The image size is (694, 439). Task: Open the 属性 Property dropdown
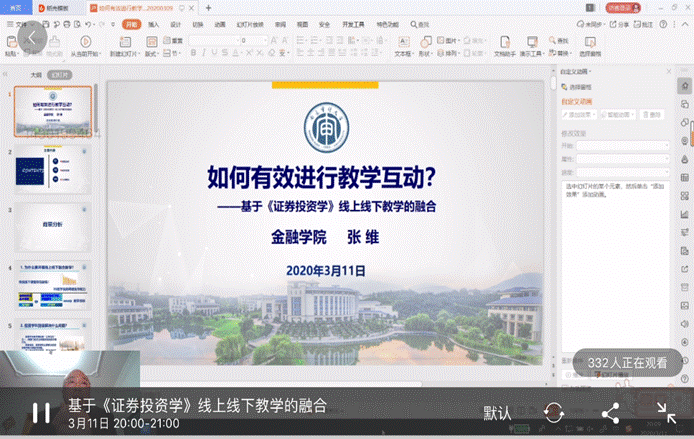point(623,158)
